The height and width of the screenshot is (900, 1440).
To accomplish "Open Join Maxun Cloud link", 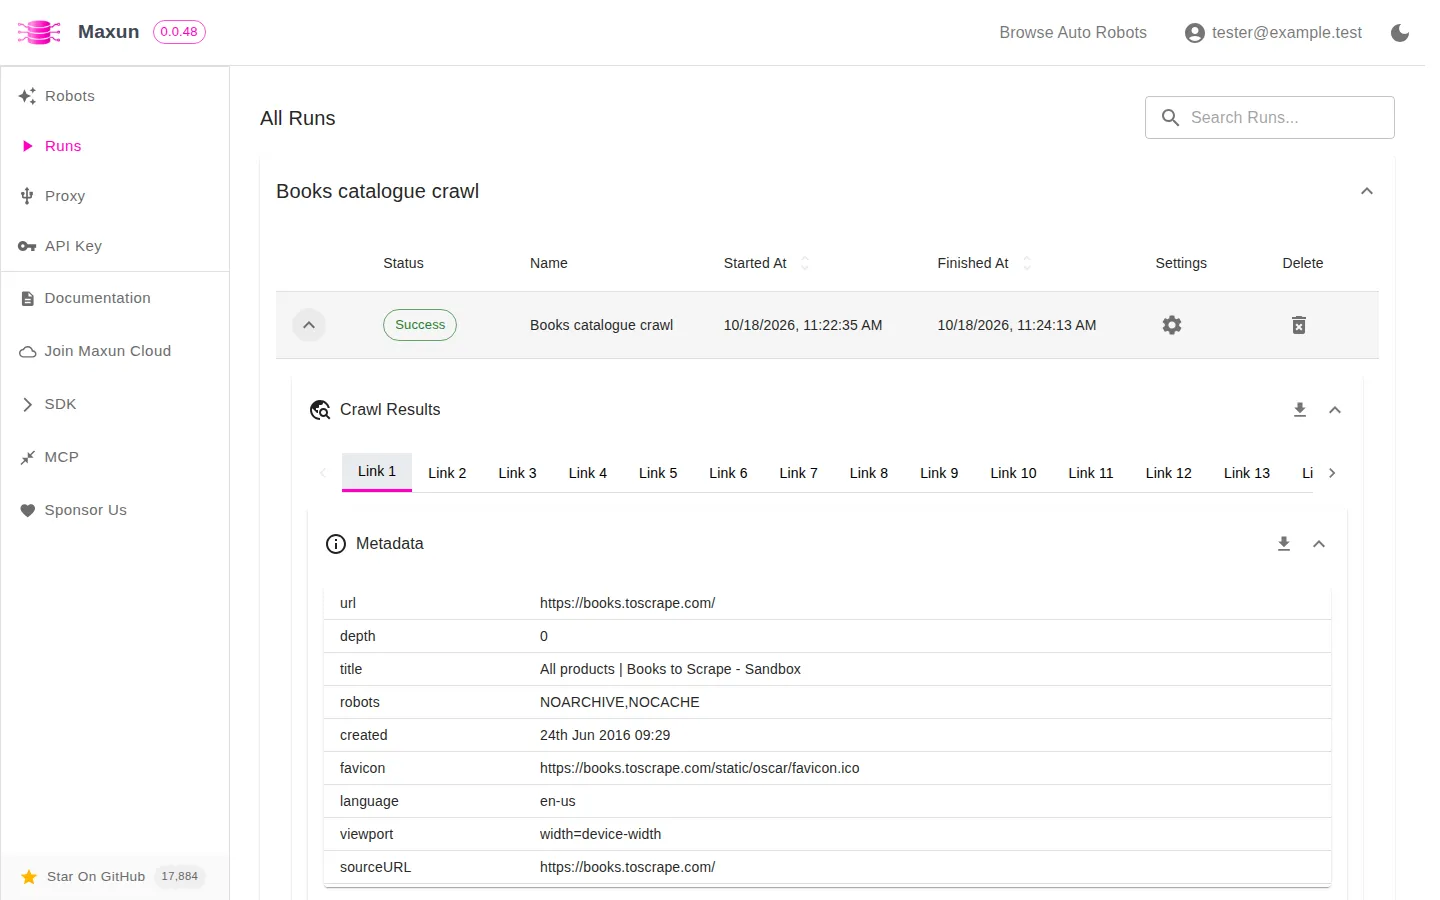I will [115, 351].
